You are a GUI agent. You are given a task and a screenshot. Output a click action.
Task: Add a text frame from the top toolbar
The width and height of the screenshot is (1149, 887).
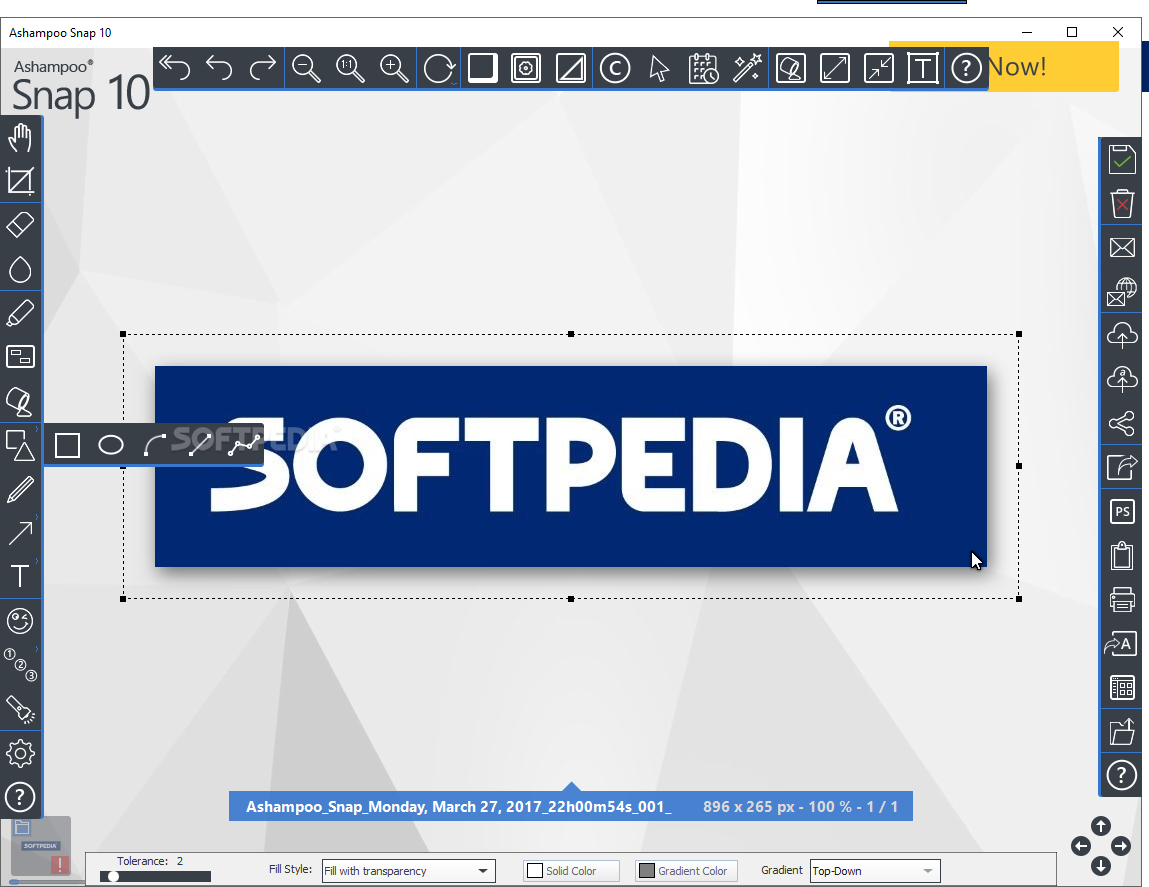point(923,68)
